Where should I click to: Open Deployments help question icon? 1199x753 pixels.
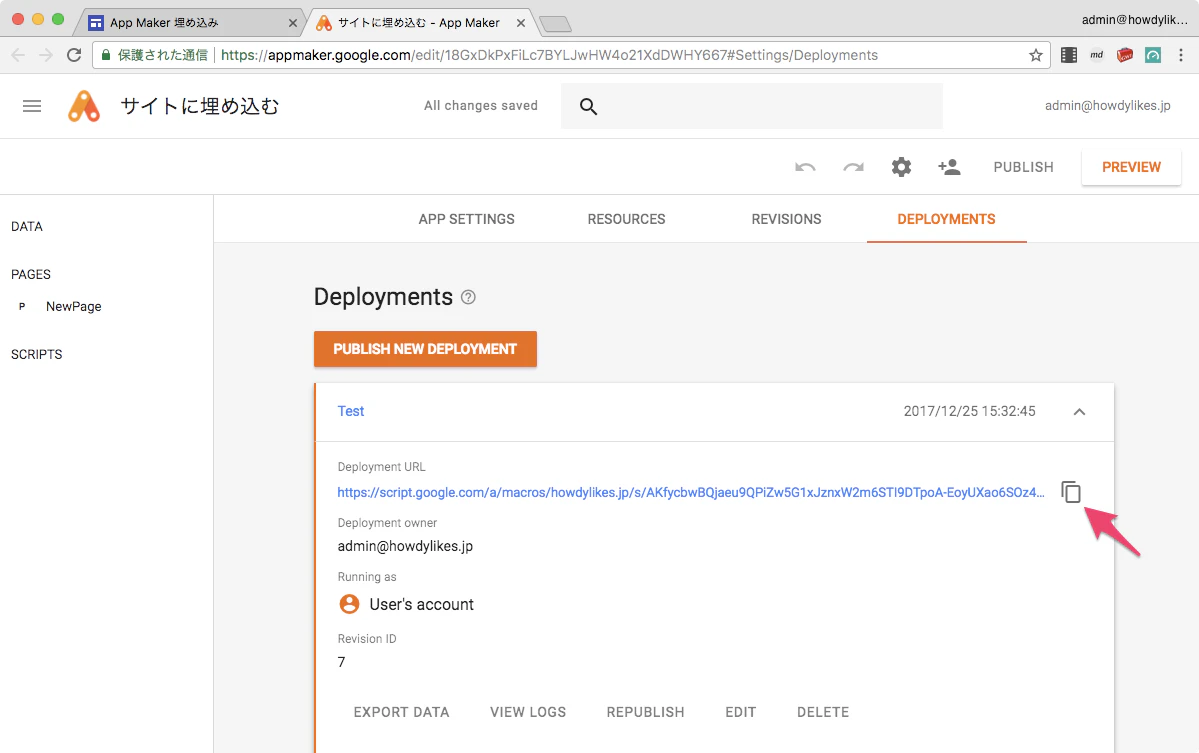[468, 297]
